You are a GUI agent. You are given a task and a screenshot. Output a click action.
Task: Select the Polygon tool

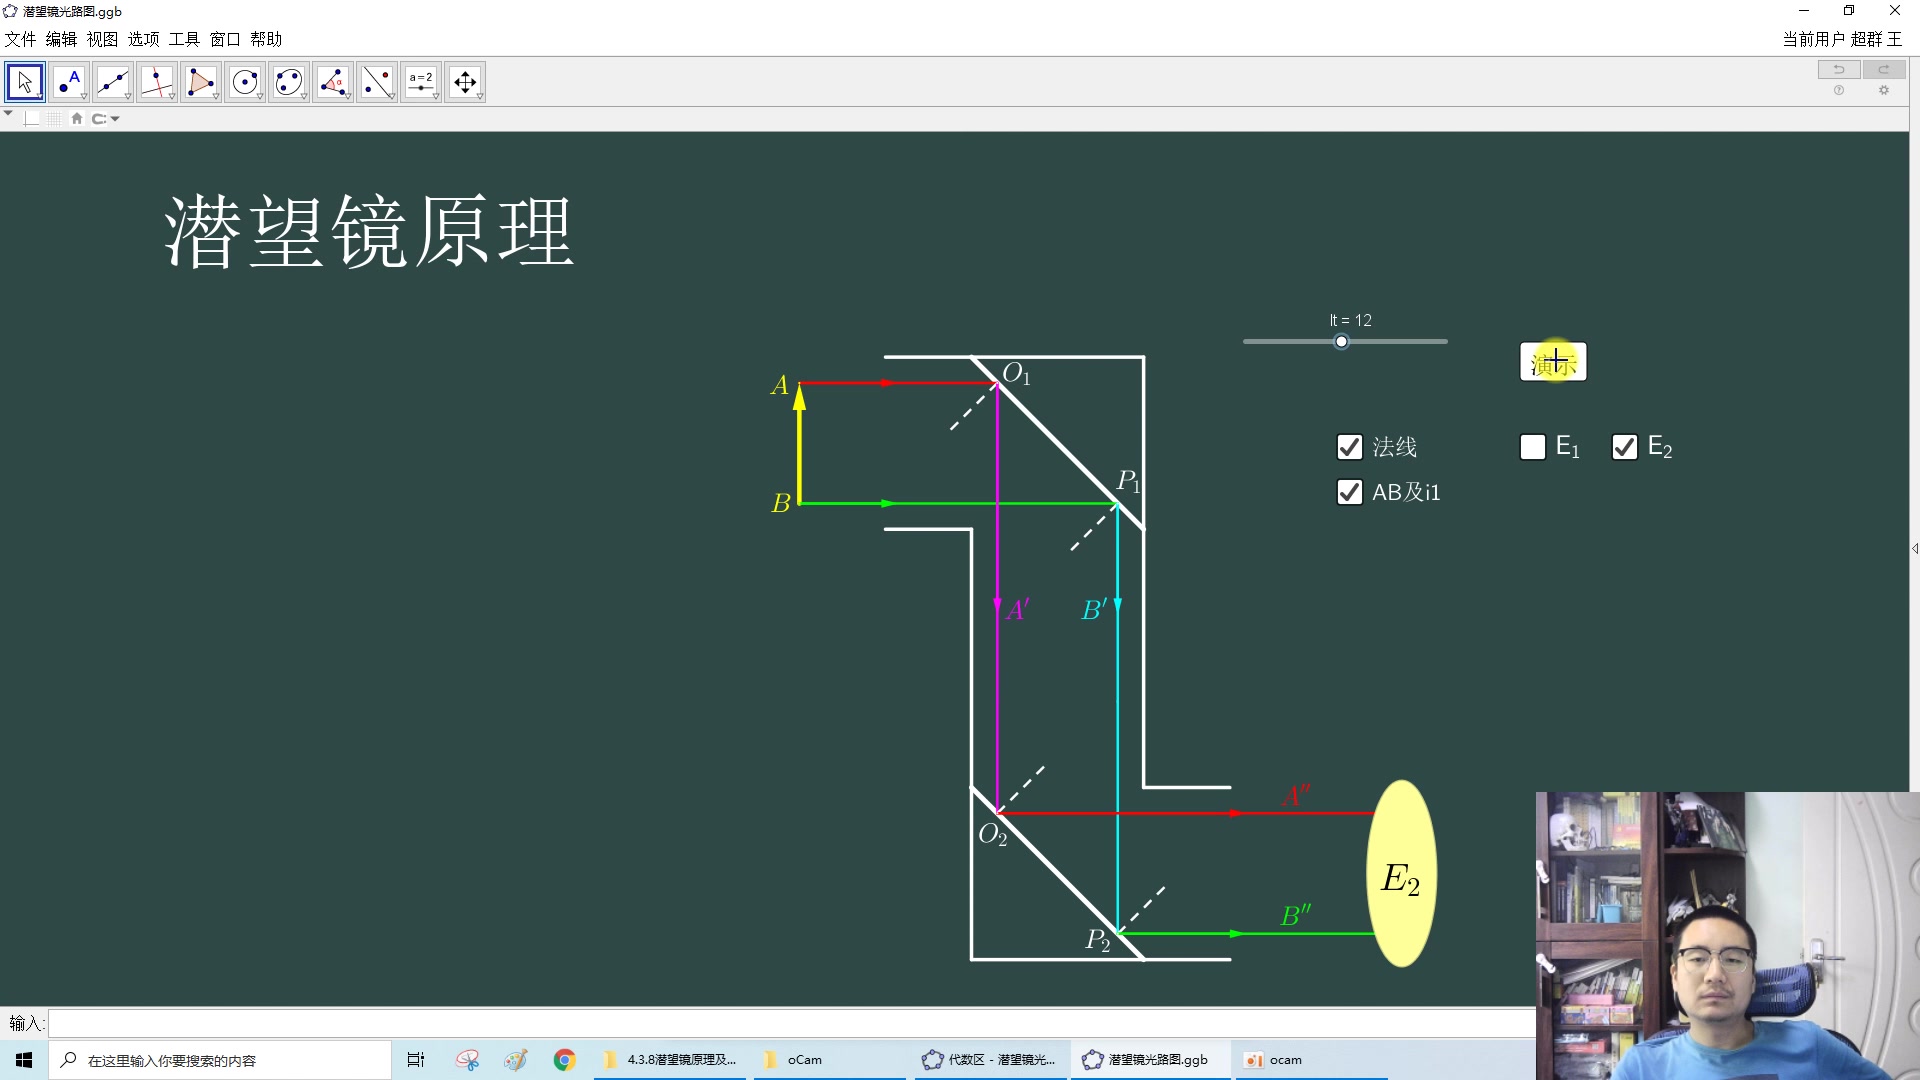point(201,82)
